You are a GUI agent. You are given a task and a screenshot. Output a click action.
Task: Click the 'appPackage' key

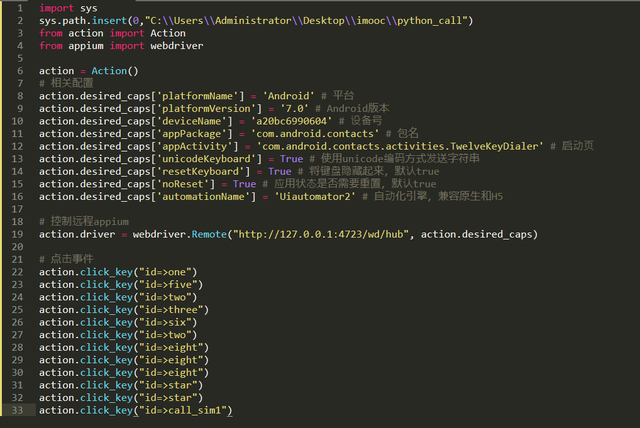191,134
